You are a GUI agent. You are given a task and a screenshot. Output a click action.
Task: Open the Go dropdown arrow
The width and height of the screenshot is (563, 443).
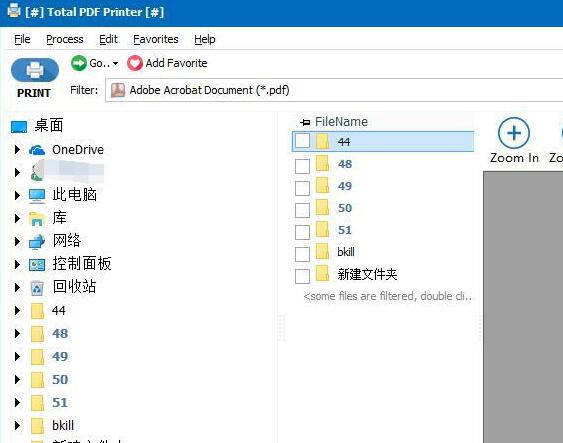(115, 64)
